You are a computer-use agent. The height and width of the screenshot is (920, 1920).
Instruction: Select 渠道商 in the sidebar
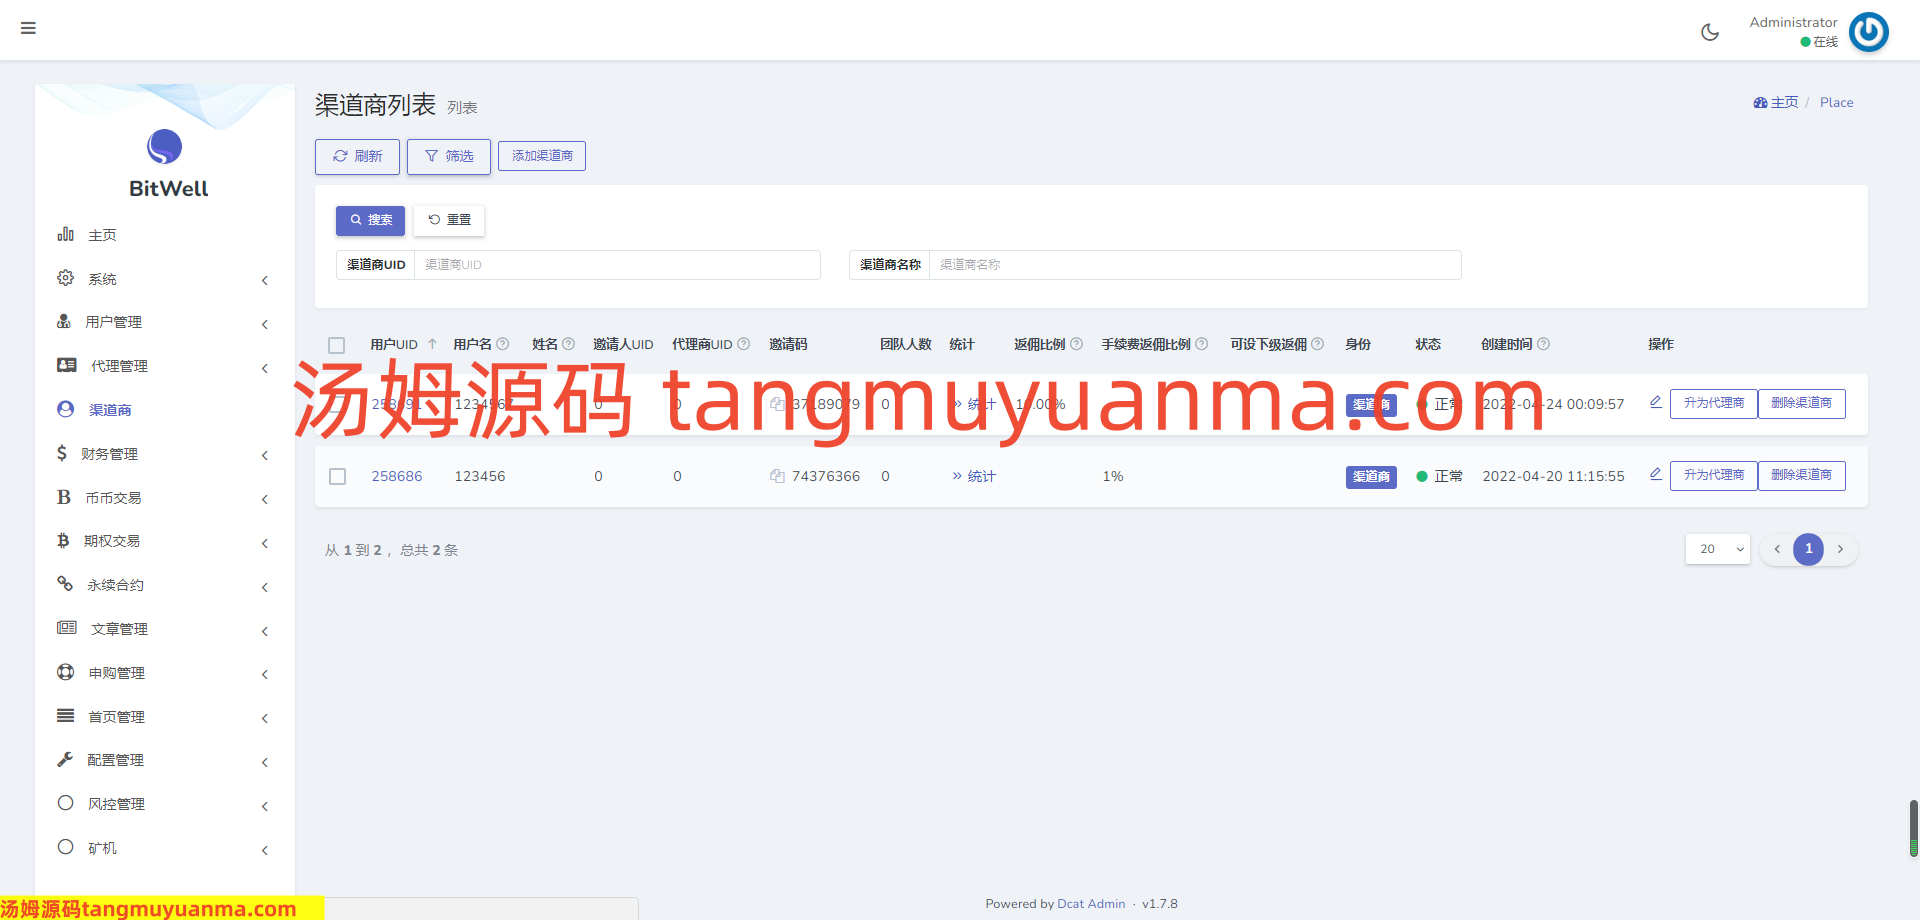point(110,410)
